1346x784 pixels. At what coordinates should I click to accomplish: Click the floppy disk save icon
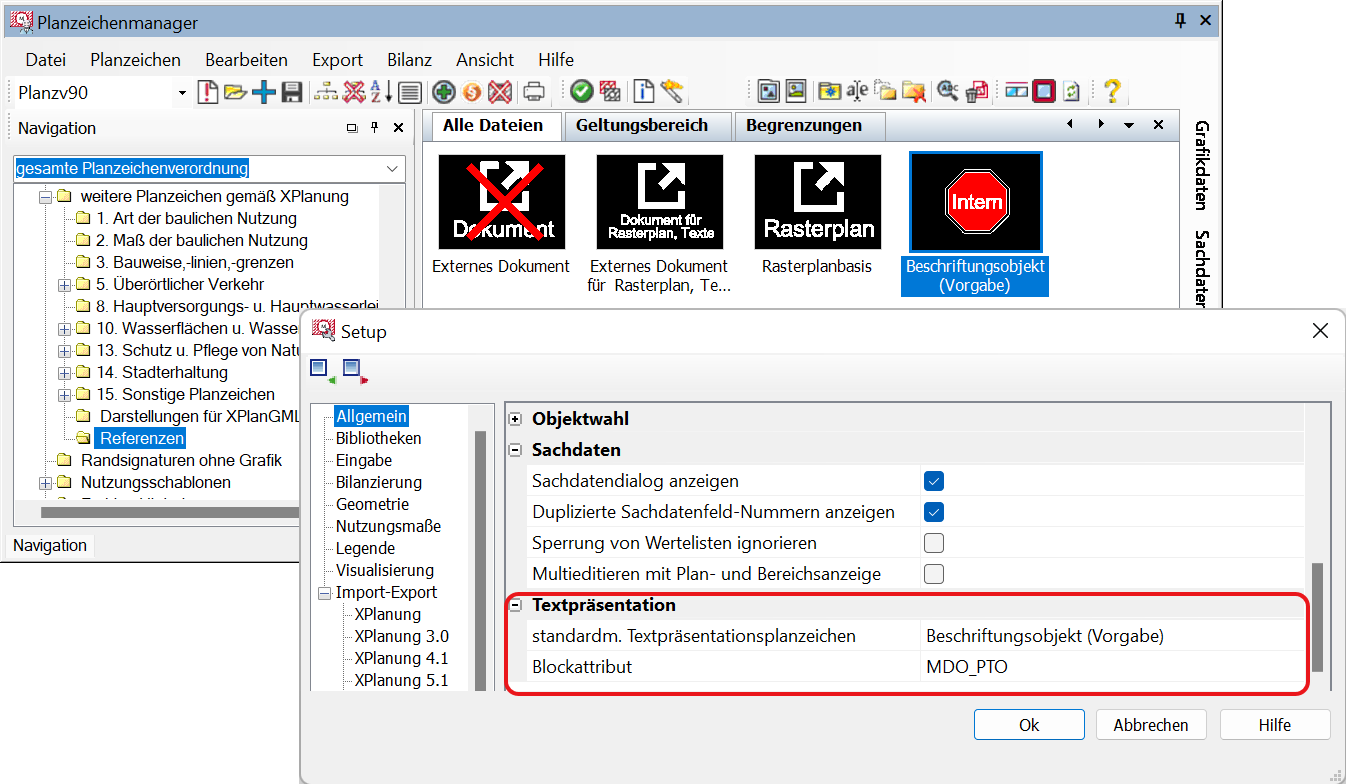point(292,93)
